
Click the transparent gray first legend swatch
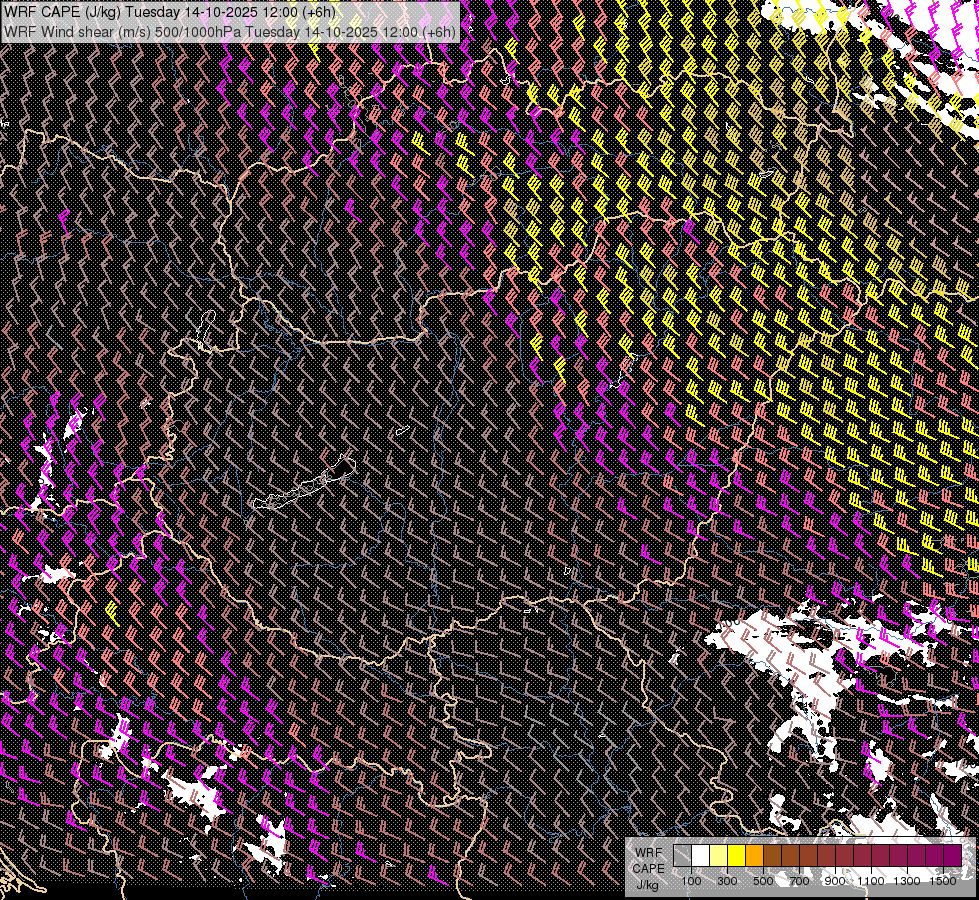[682, 856]
